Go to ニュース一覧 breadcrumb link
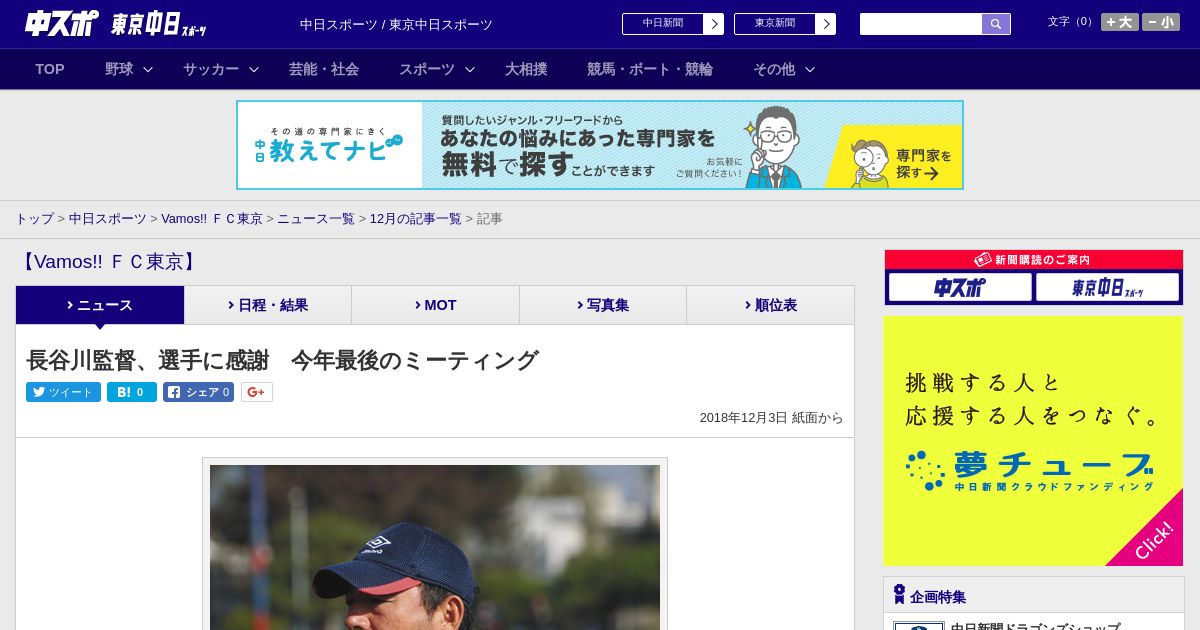The width and height of the screenshot is (1200, 630). click(316, 218)
